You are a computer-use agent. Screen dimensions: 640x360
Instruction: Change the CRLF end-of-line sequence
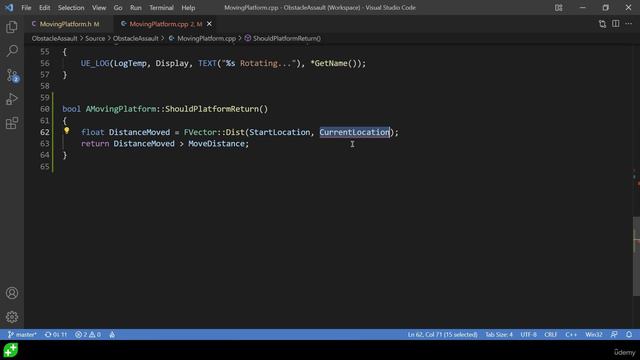(551, 335)
